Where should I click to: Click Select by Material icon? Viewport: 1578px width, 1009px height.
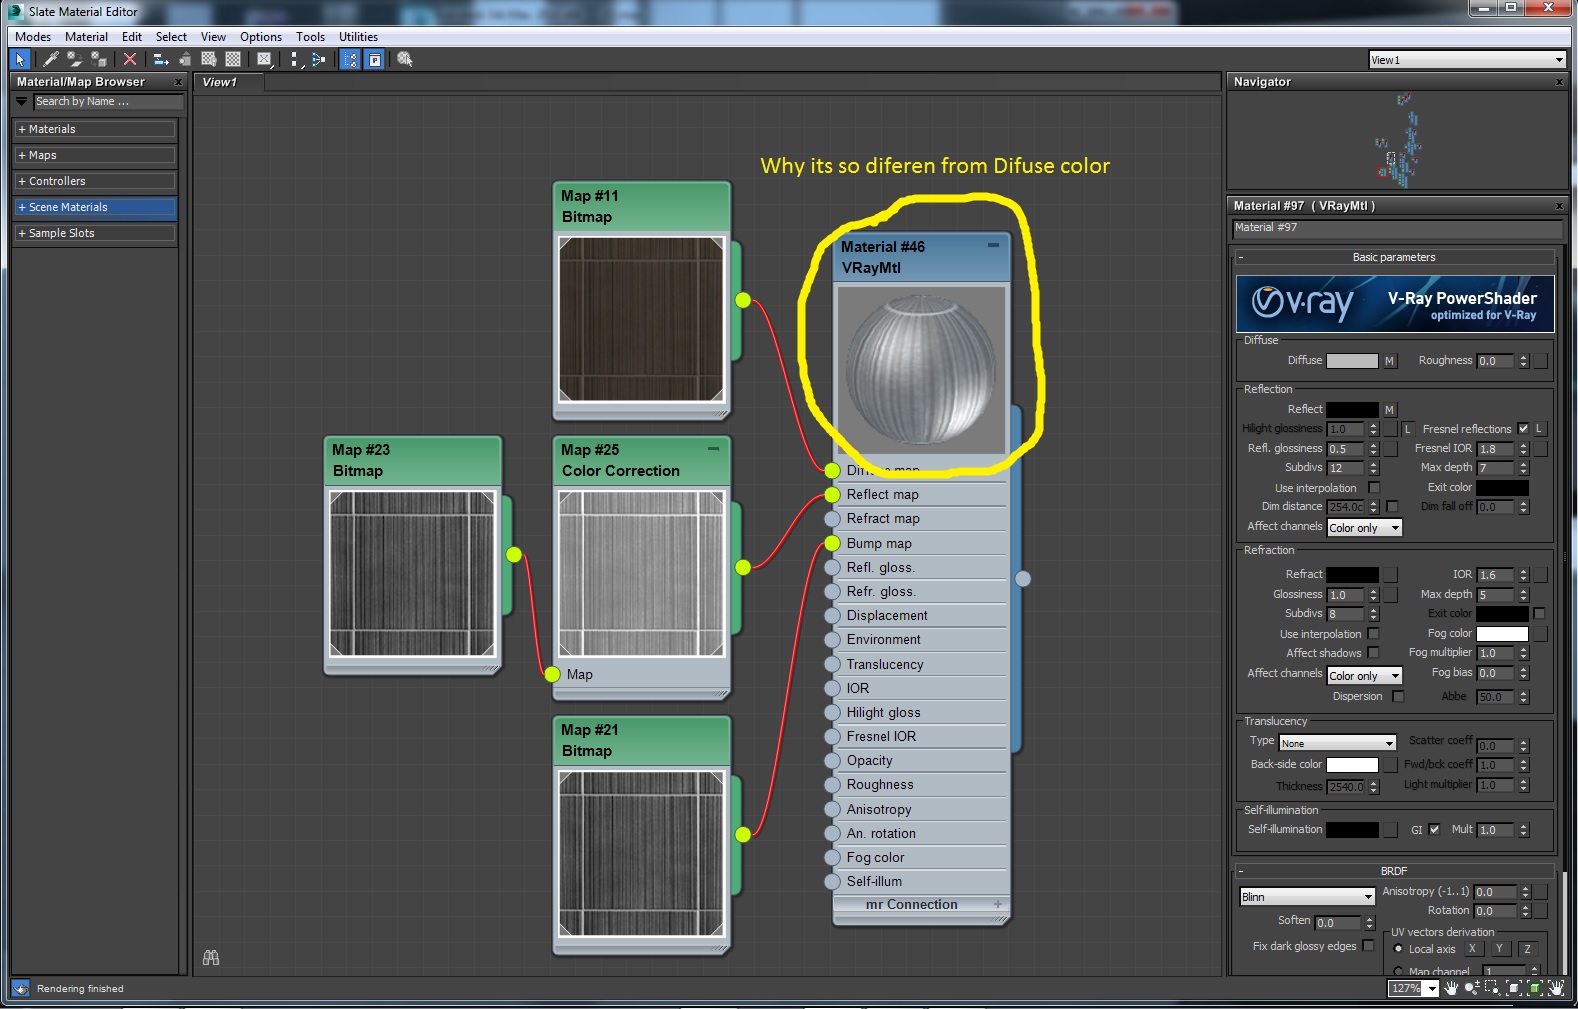pyautogui.click(x=405, y=60)
